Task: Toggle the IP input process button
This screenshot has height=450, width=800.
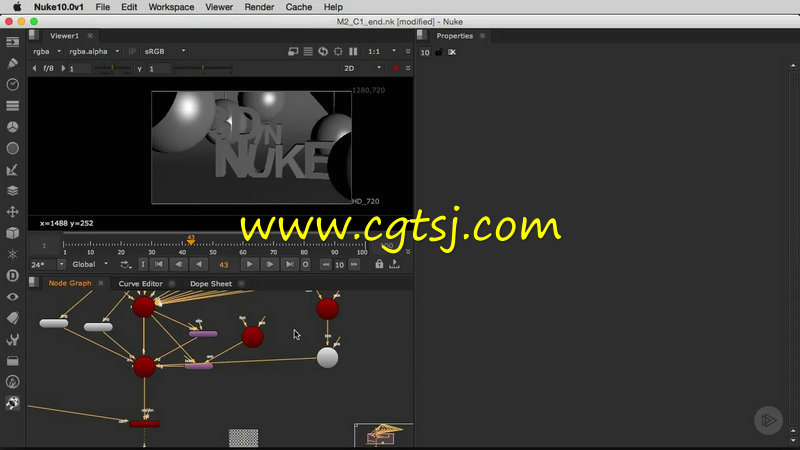Action: tap(132, 52)
